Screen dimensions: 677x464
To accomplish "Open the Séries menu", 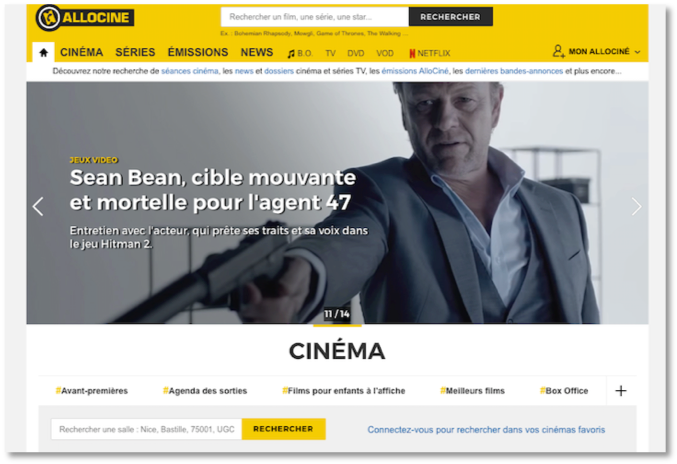I will (135, 52).
